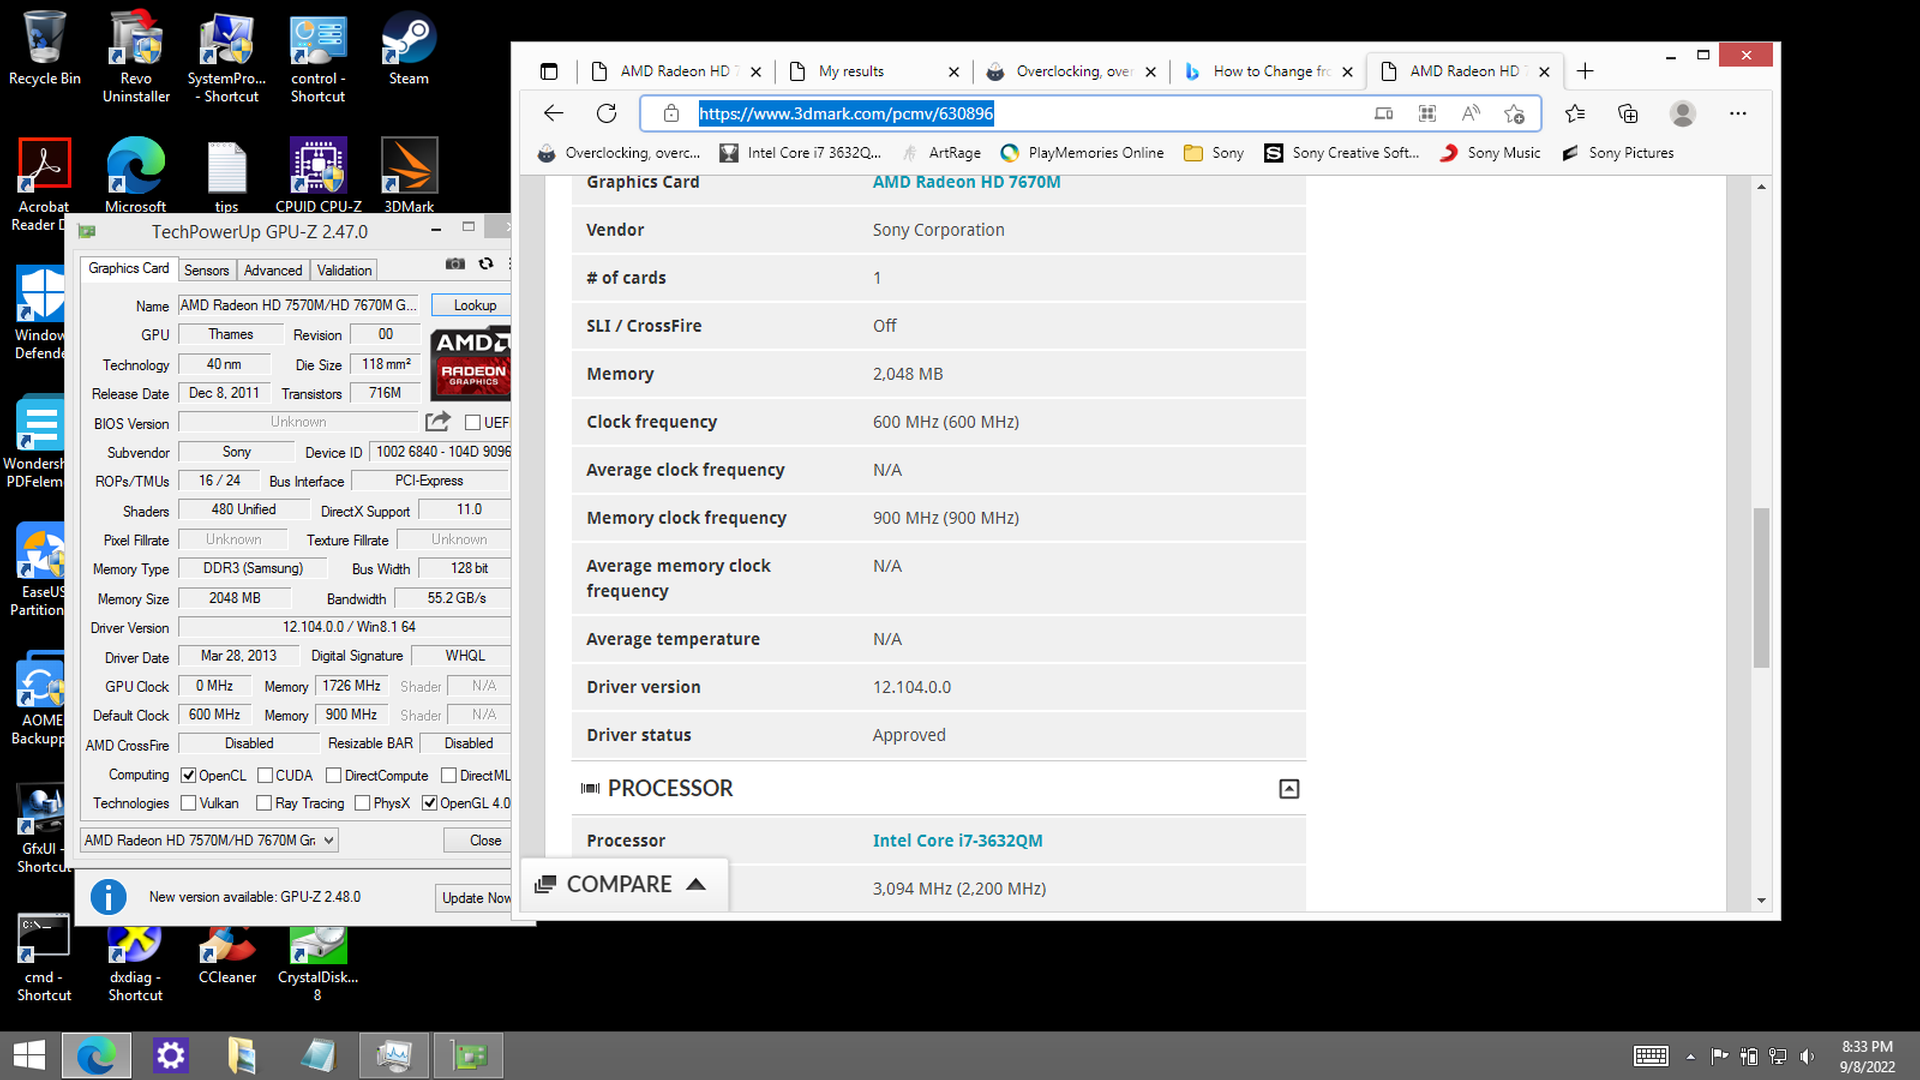The height and width of the screenshot is (1080, 1920).
Task: Toggle the OpenCL checkbox
Action: [x=188, y=775]
